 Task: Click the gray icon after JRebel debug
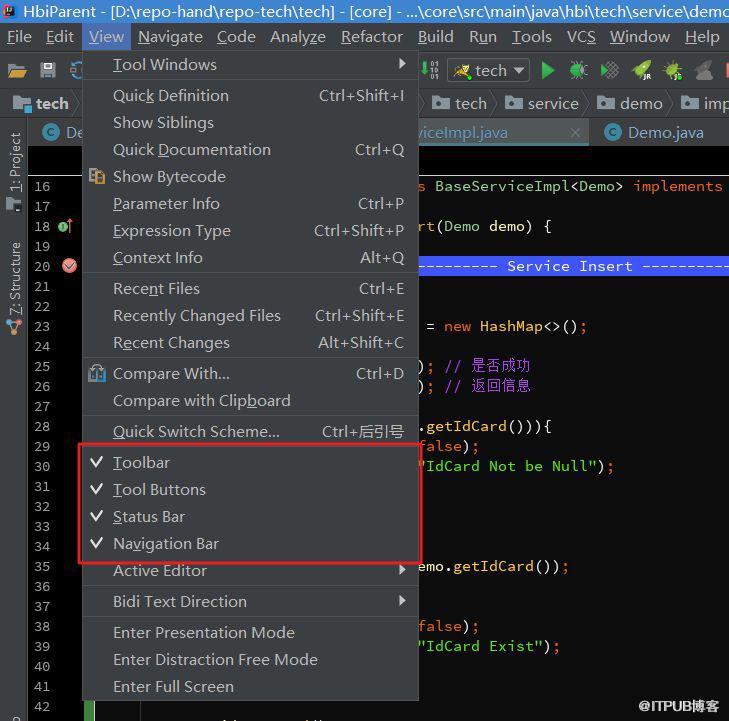(x=704, y=71)
